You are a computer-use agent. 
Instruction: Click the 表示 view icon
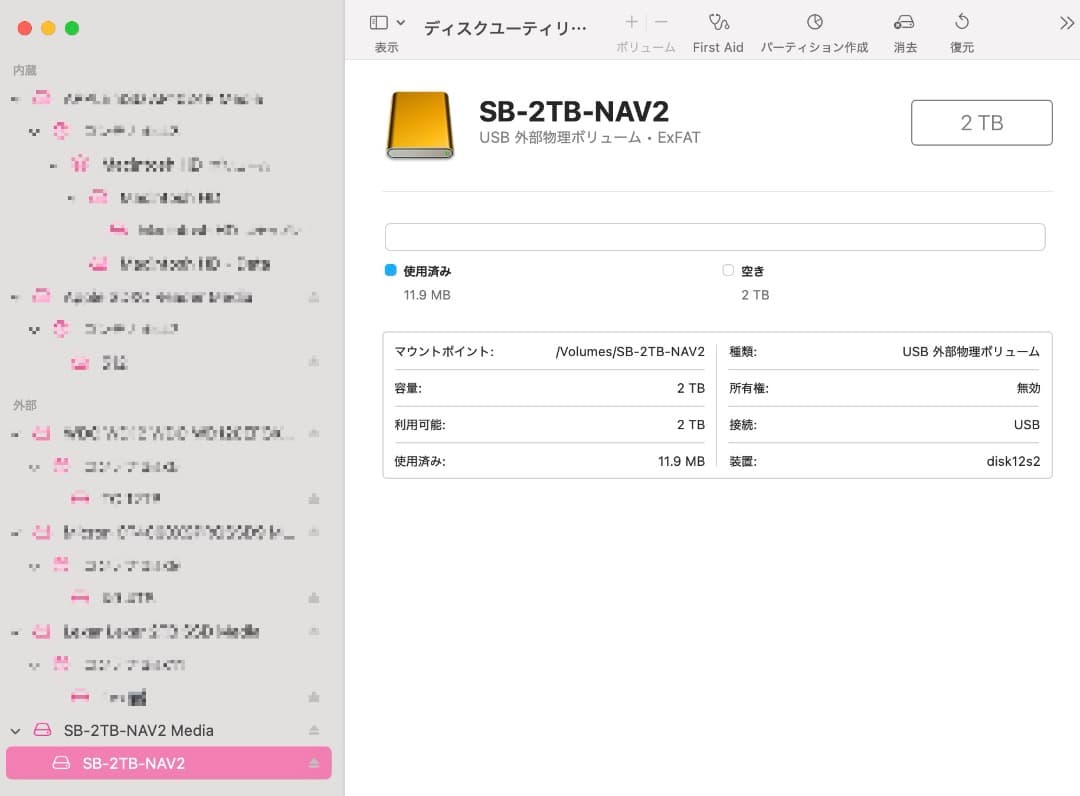click(379, 21)
